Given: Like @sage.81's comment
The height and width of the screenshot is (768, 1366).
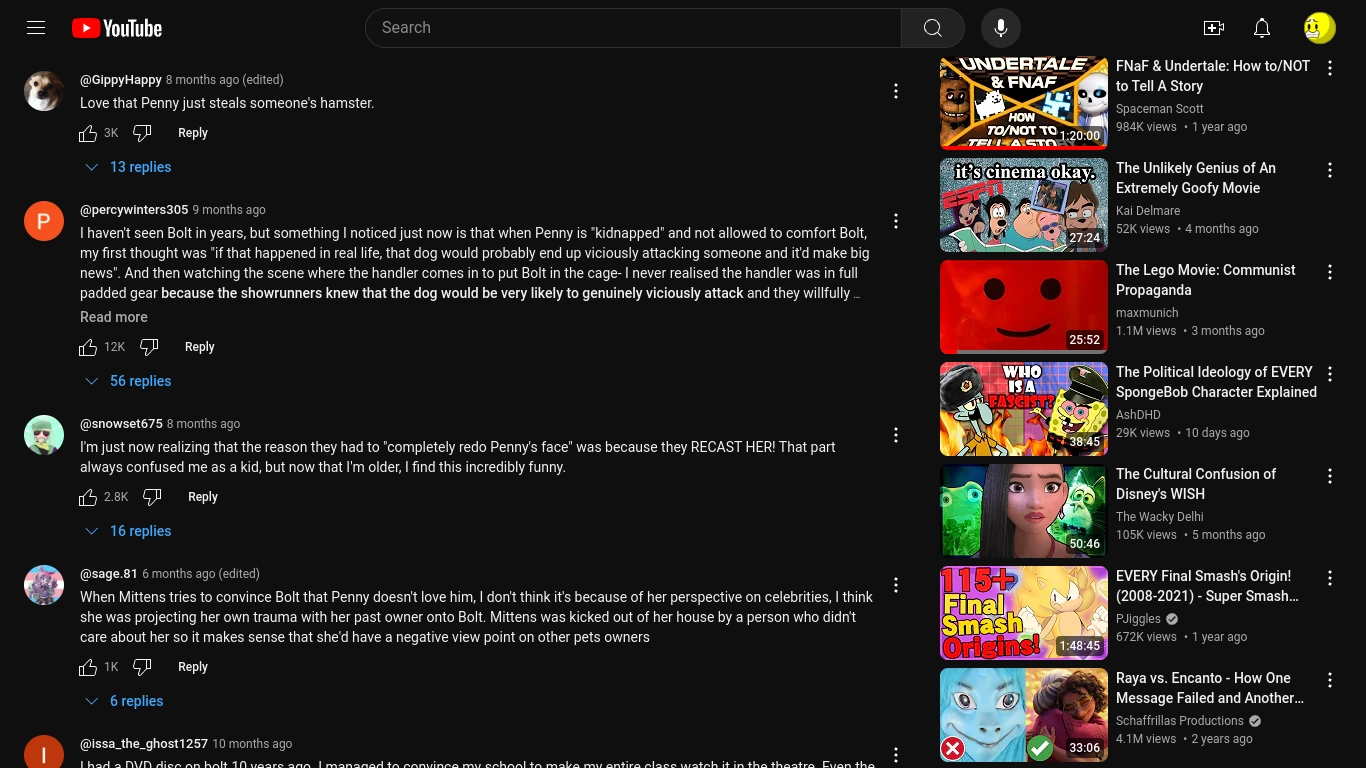Looking at the screenshot, I should (88, 667).
